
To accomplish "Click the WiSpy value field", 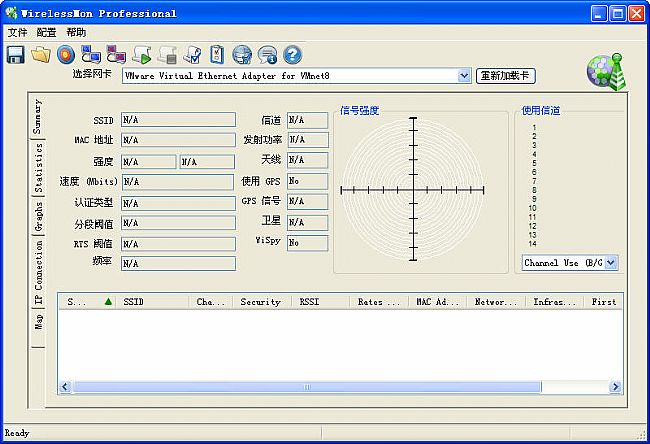I will coord(308,243).
